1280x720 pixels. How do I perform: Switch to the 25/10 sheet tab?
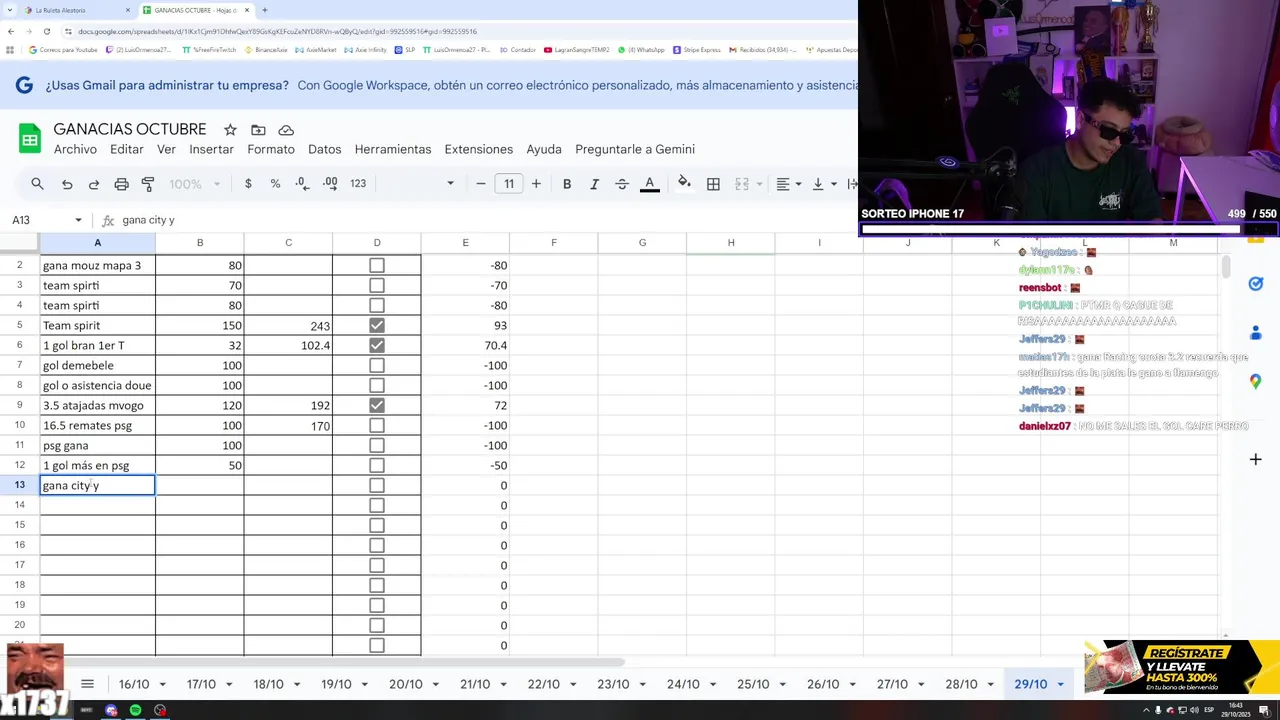pos(752,684)
